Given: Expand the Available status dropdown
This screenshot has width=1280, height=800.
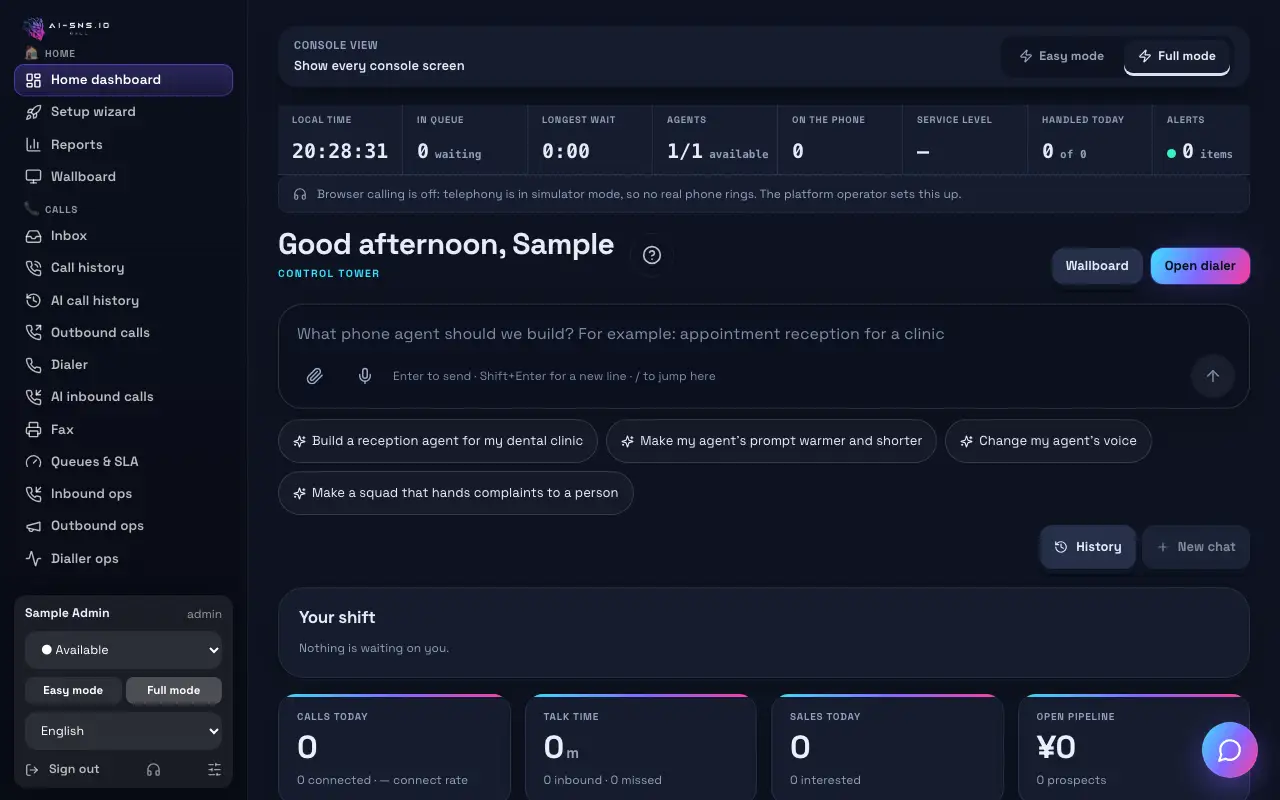Looking at the screenshot, I should (x=124, y=650).
